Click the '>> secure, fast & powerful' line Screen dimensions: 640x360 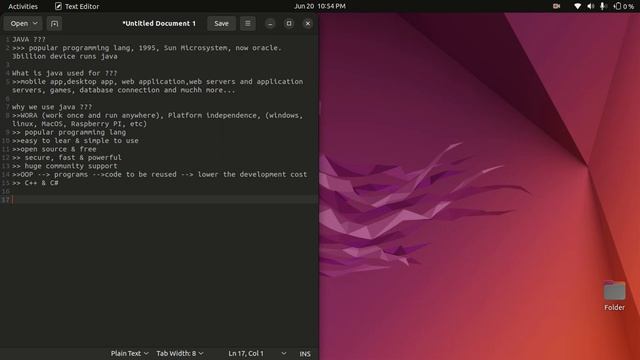tap(67, 158)
